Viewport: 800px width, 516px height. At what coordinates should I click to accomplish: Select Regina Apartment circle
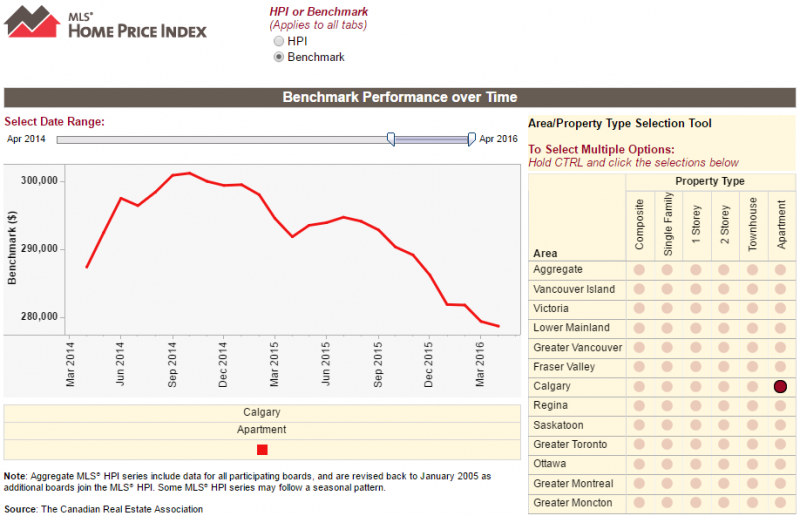(x=780, y=406)
